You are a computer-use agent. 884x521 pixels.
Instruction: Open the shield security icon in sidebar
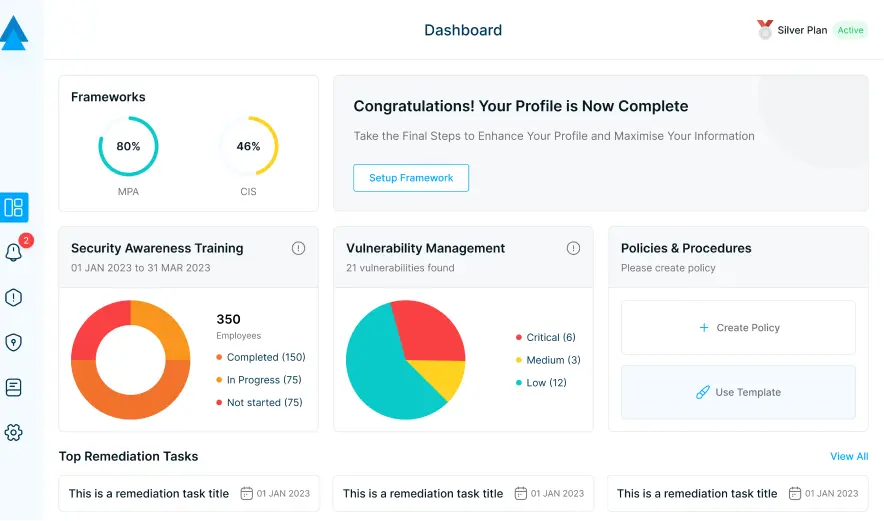point(14,342)
